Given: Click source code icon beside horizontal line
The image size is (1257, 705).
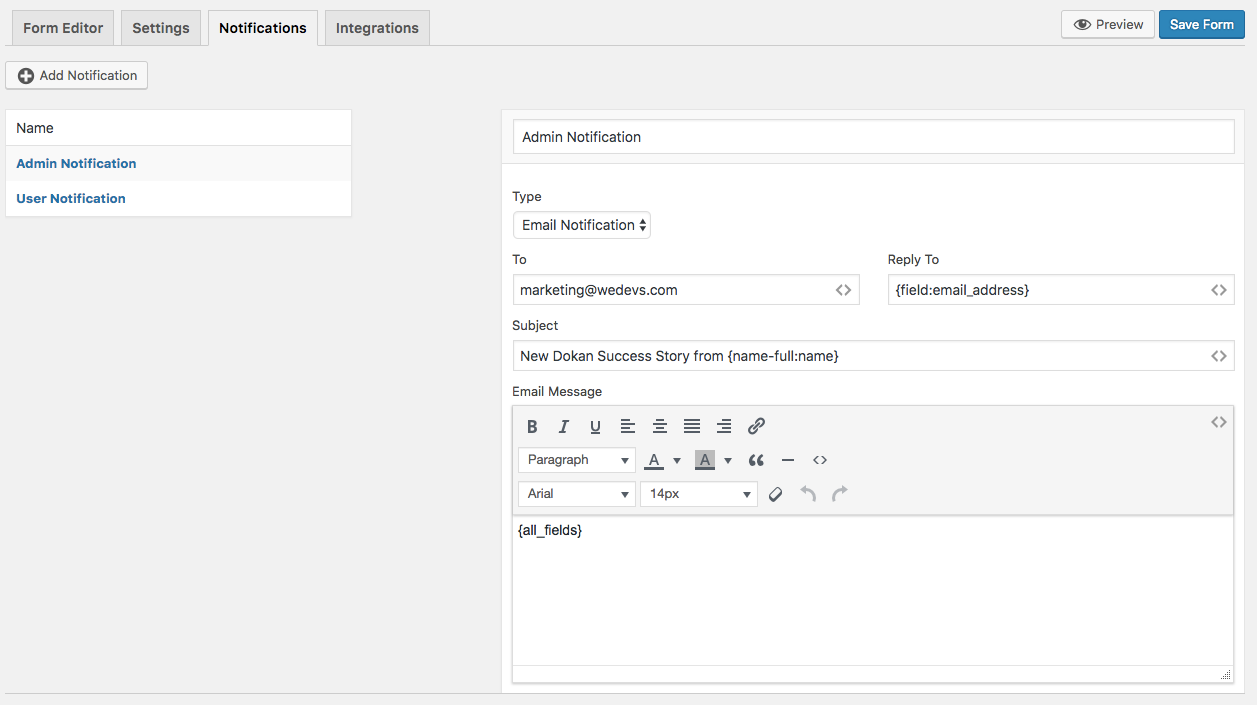Looking at the screenshot, I should 820,460.
